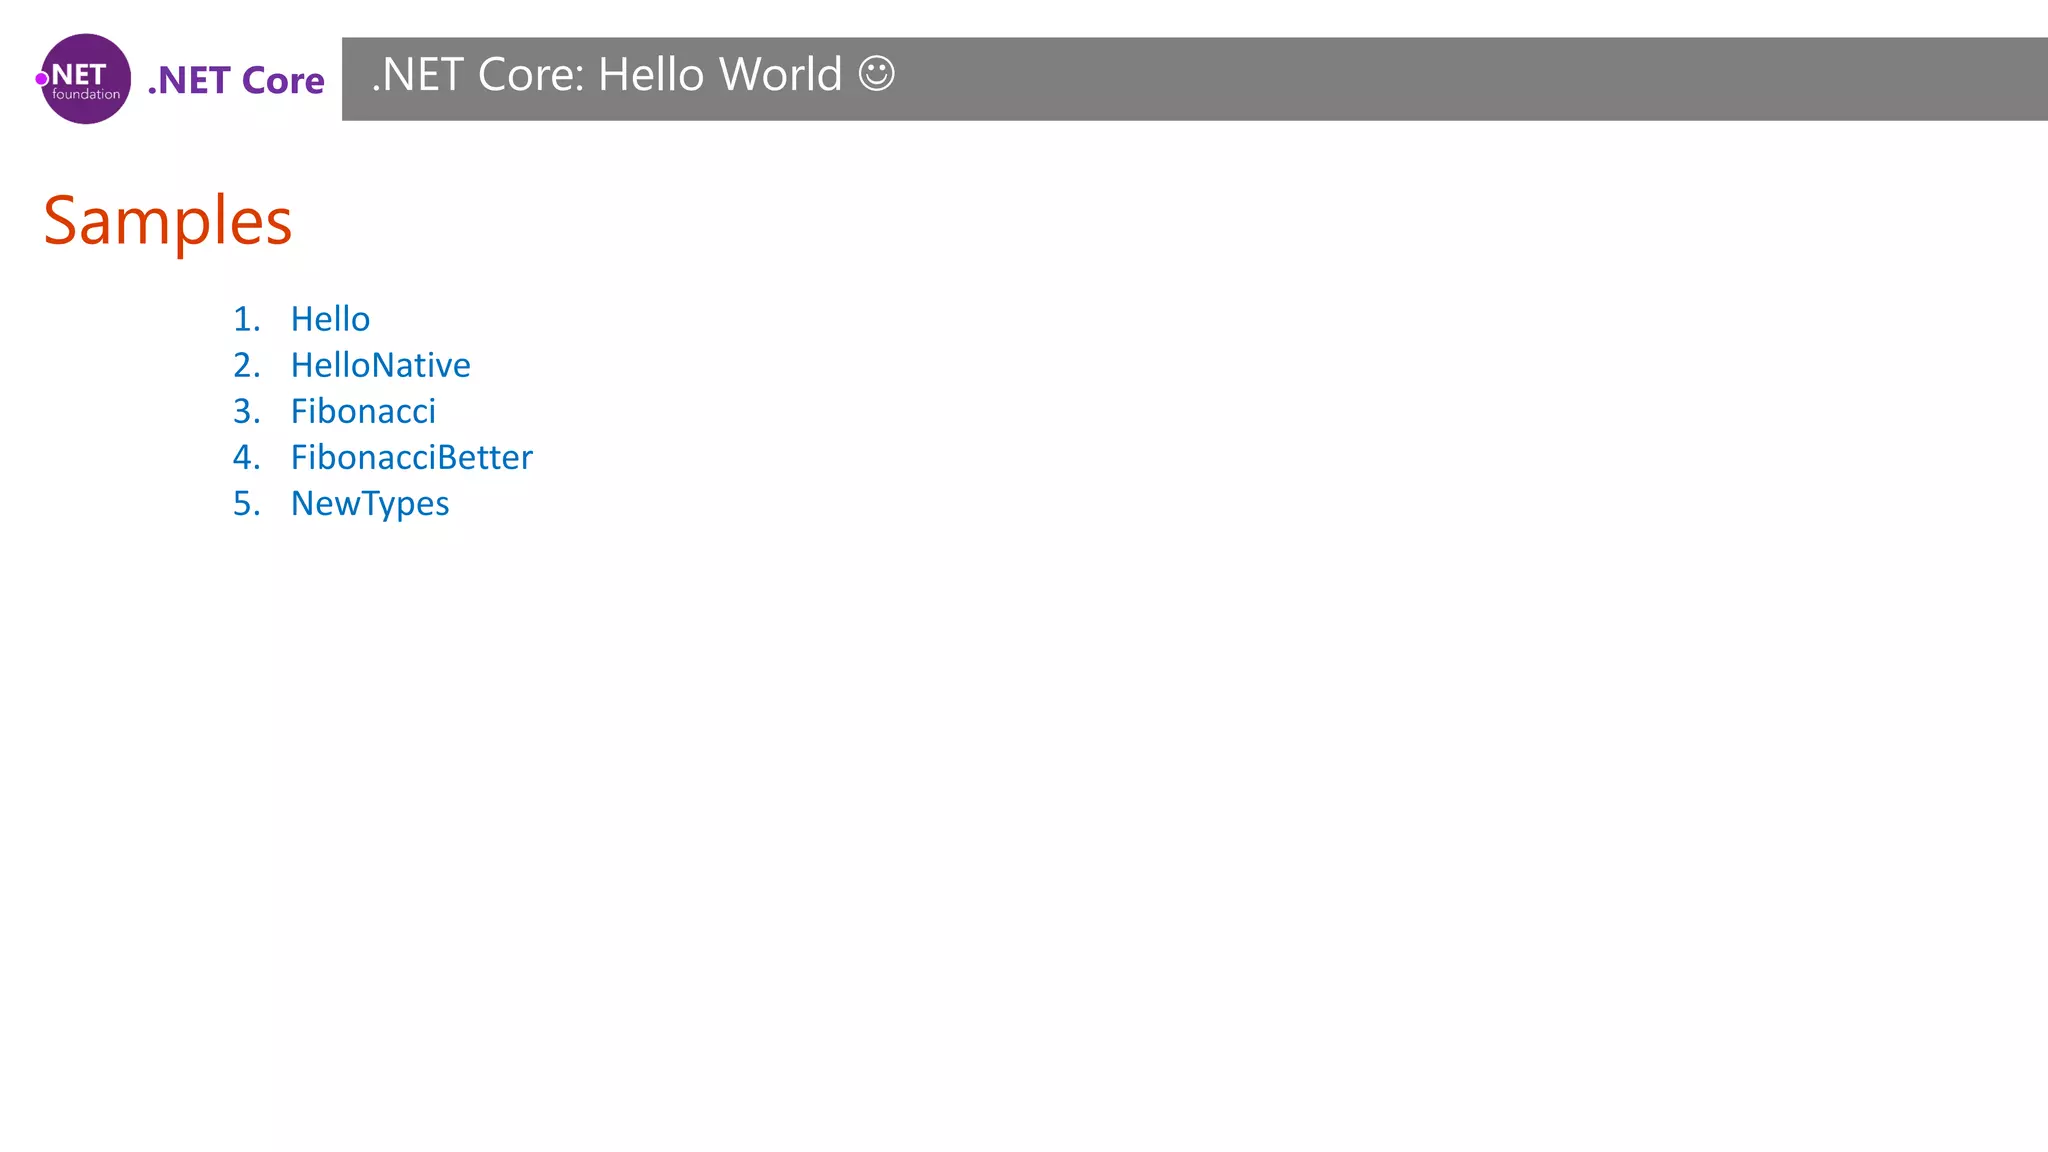The image size is (2048, 1152).
Task: Open the Hello sample link
Action: coord(330,319)
